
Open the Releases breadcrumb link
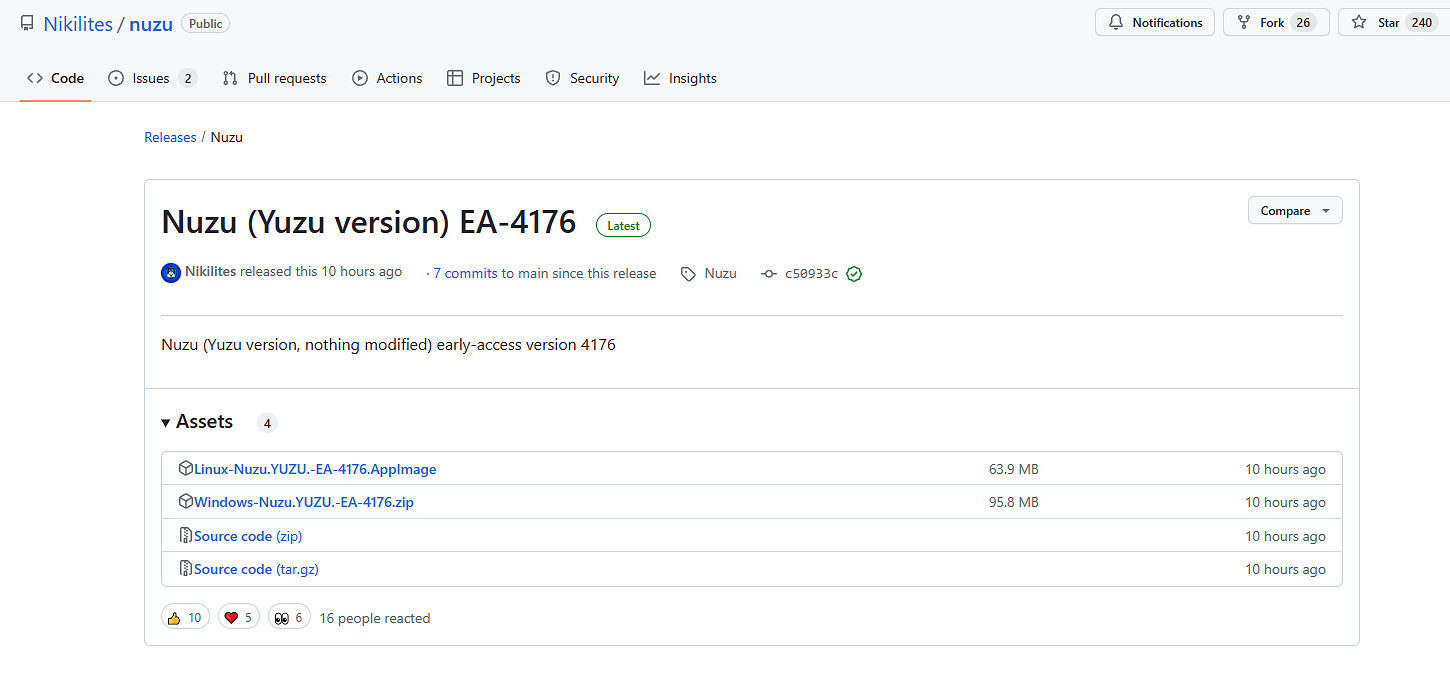(x=170, y=137)
